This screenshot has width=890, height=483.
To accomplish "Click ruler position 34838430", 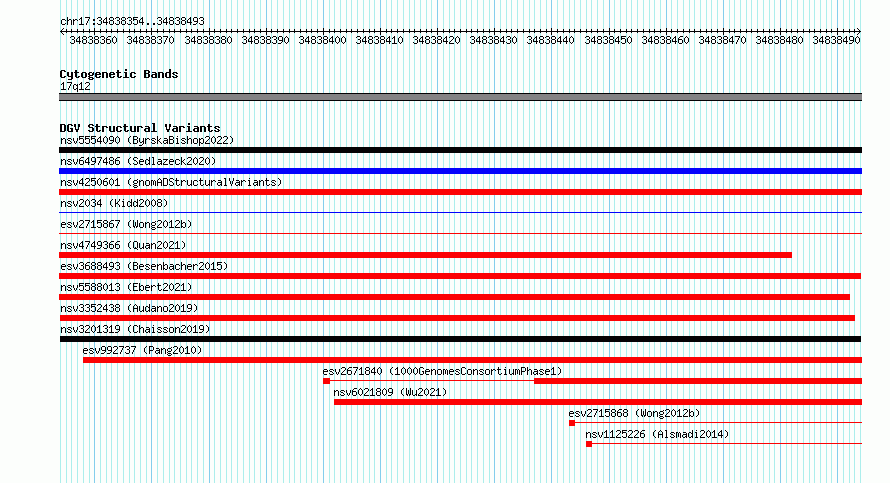I will click(493, 40).
